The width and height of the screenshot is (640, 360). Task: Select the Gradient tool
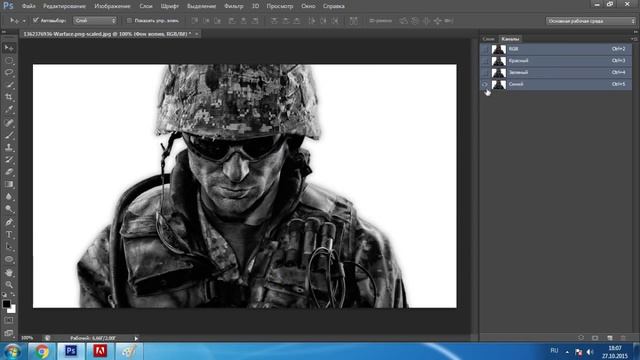click(9, 184)
